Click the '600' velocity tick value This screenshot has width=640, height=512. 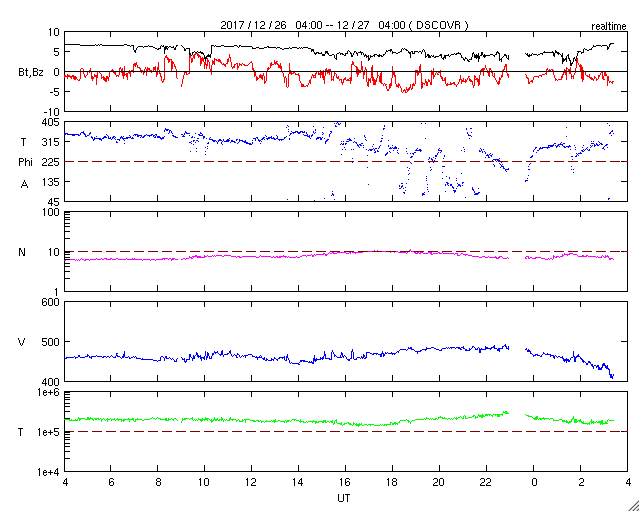point(52,303)
